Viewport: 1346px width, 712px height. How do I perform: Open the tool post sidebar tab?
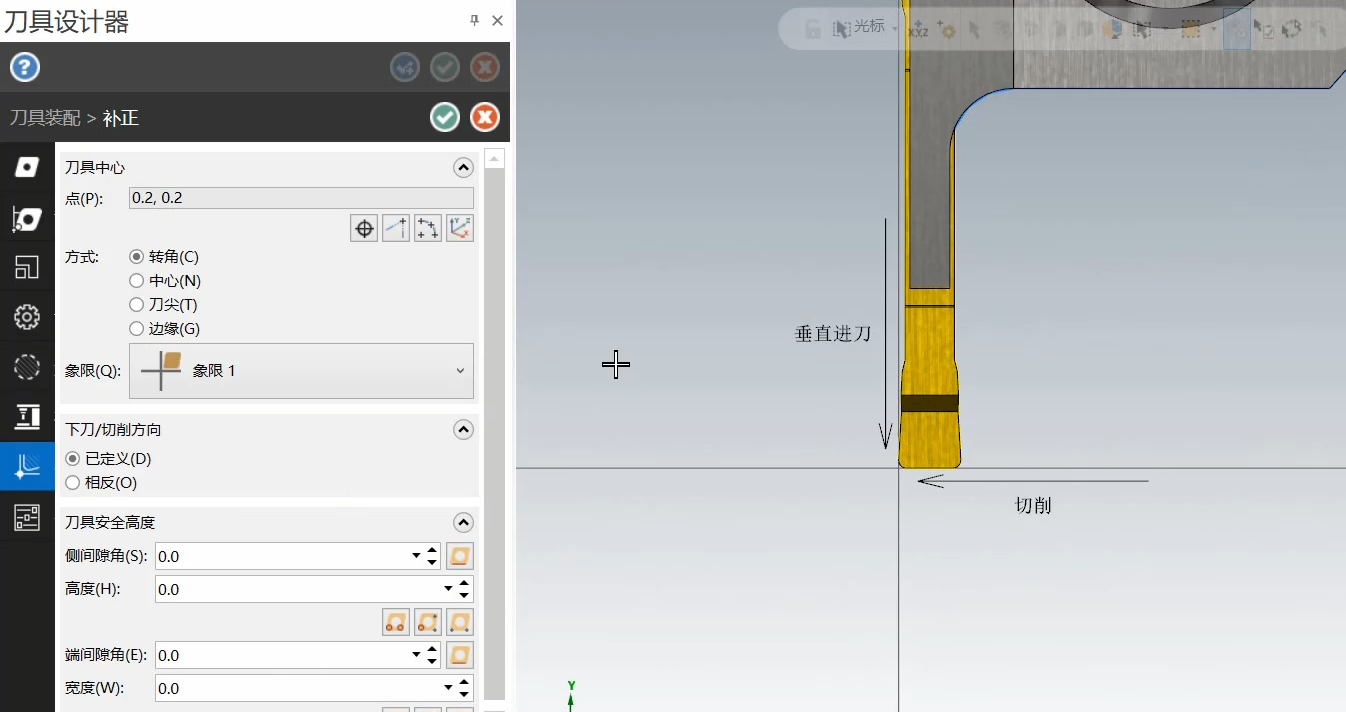tap(27, 417)
